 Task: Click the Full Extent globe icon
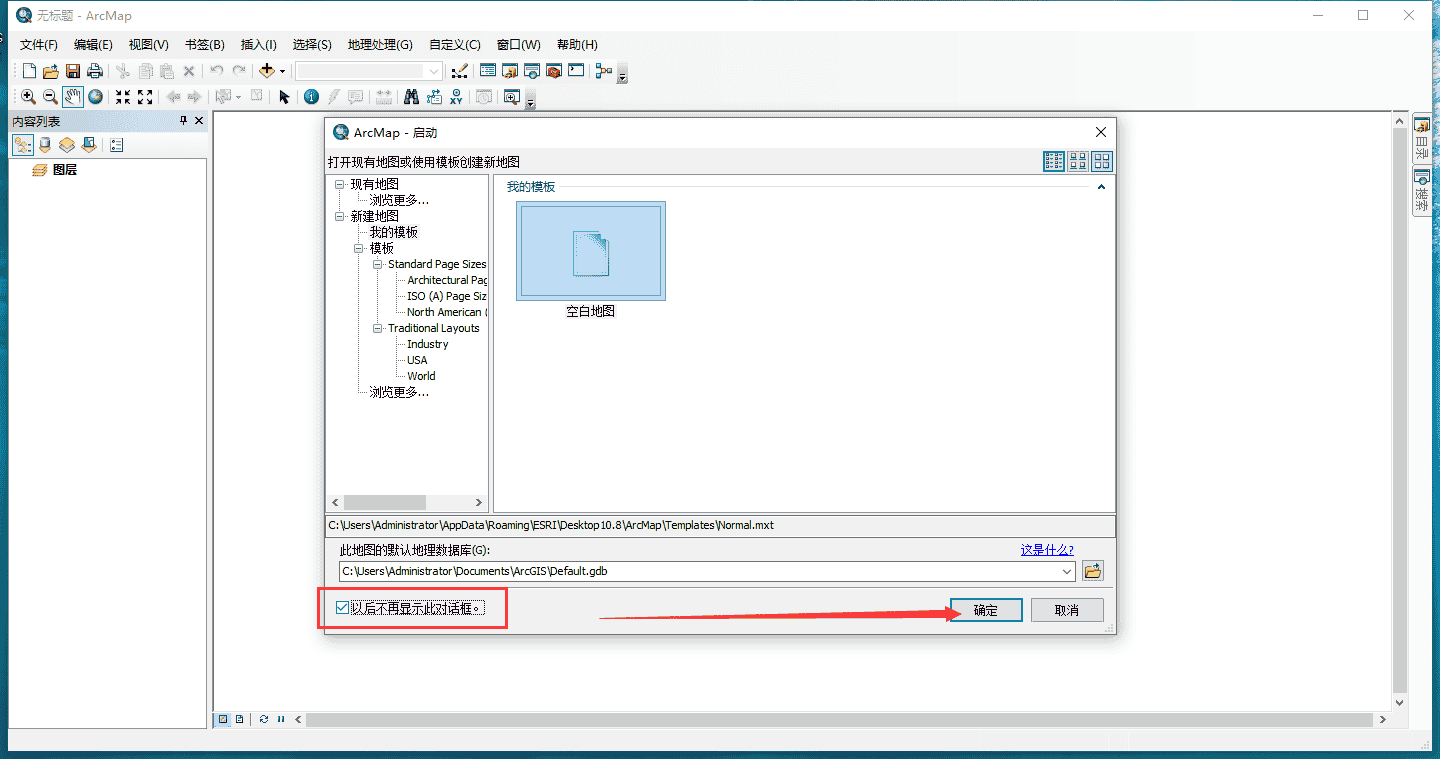[95, 97]
